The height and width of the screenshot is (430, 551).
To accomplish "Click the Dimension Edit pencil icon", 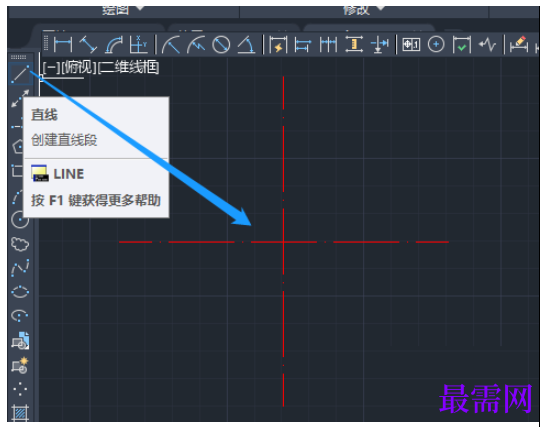I will [x=519, y=45].
